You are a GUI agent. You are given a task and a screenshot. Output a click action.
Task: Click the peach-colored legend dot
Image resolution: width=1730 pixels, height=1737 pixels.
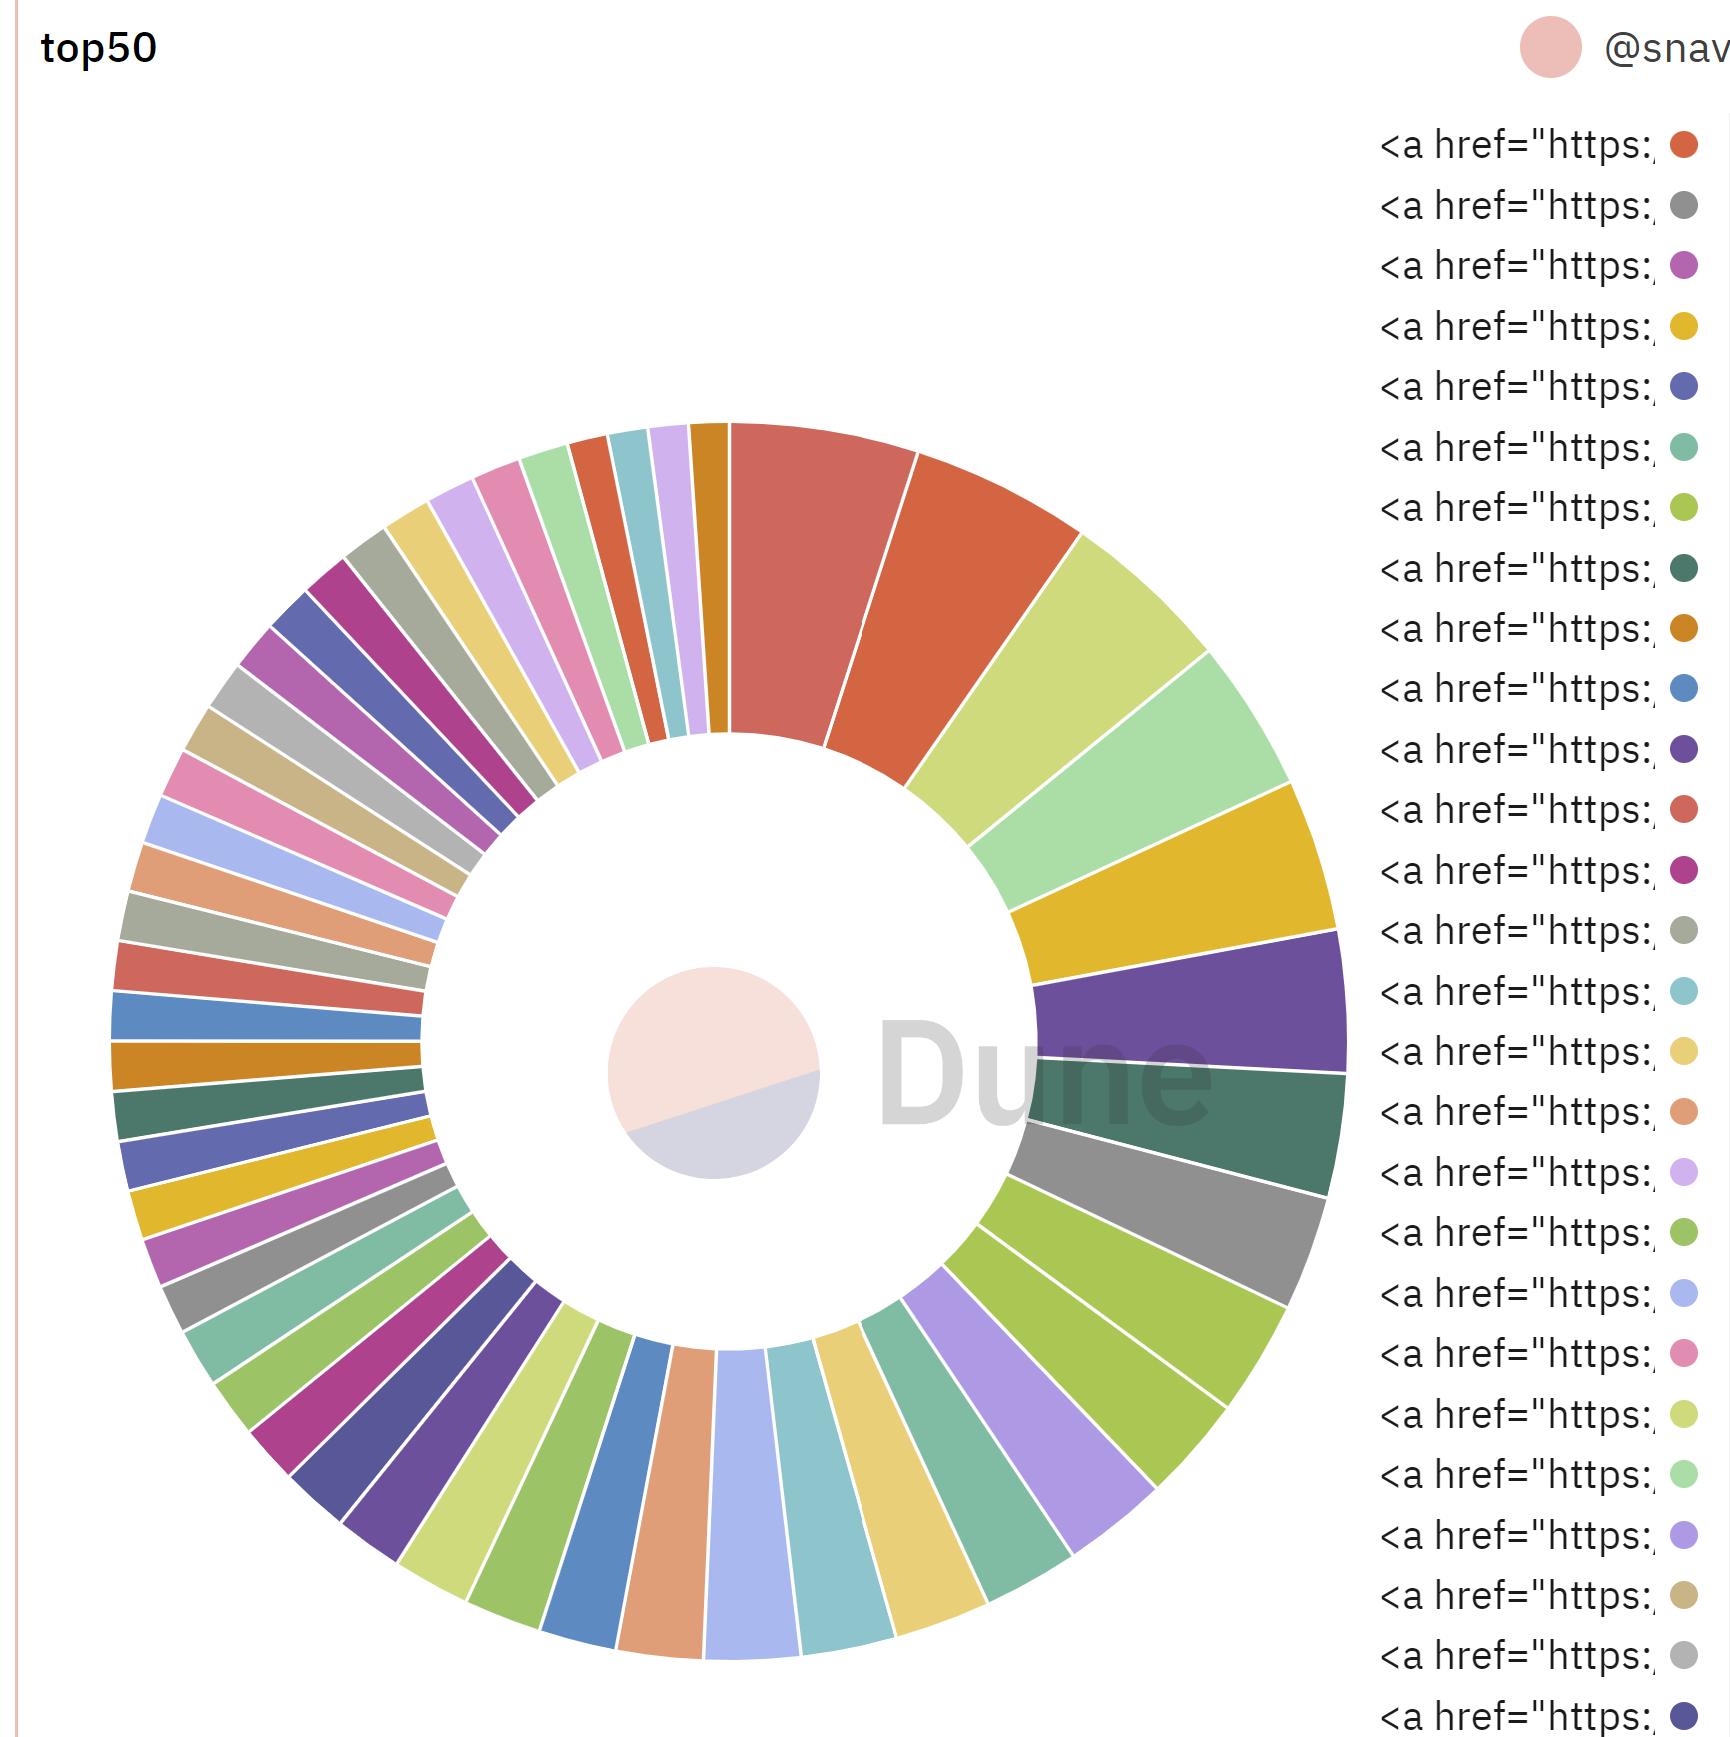1684,1112
